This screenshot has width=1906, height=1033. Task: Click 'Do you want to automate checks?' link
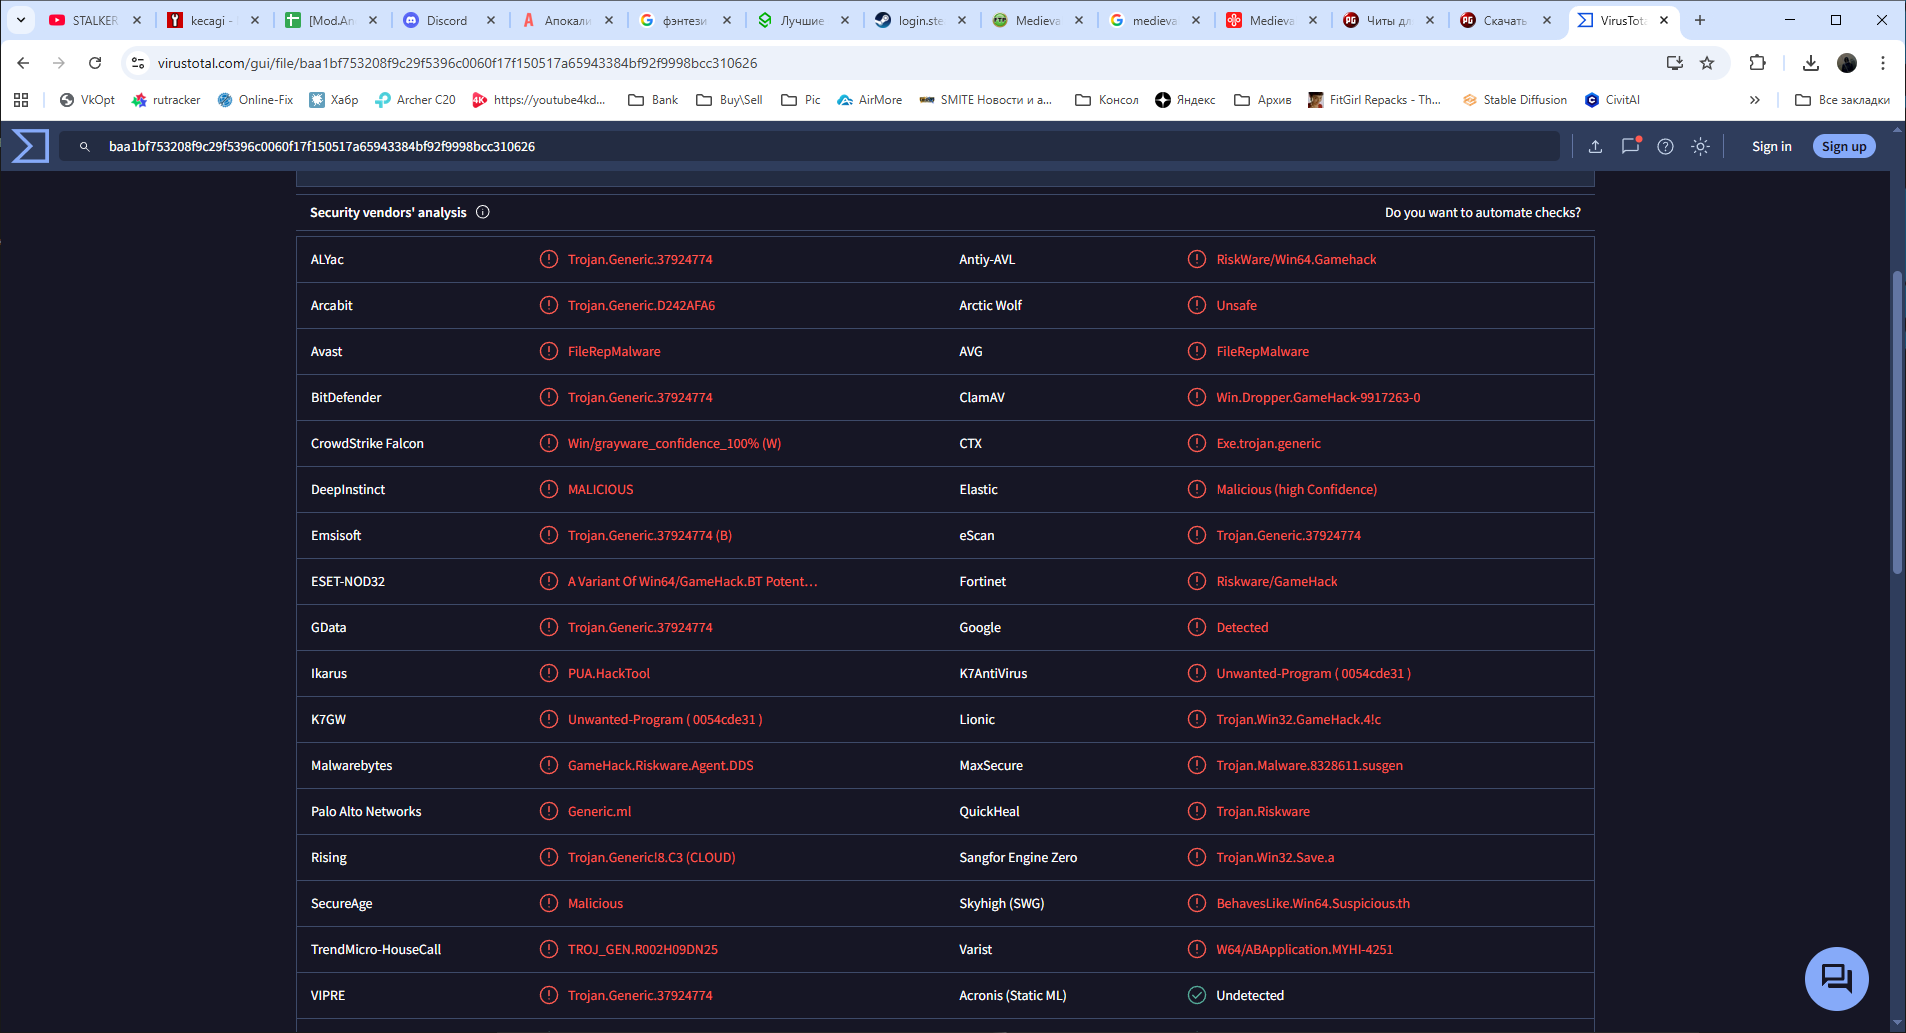[x=1483, y=212]
